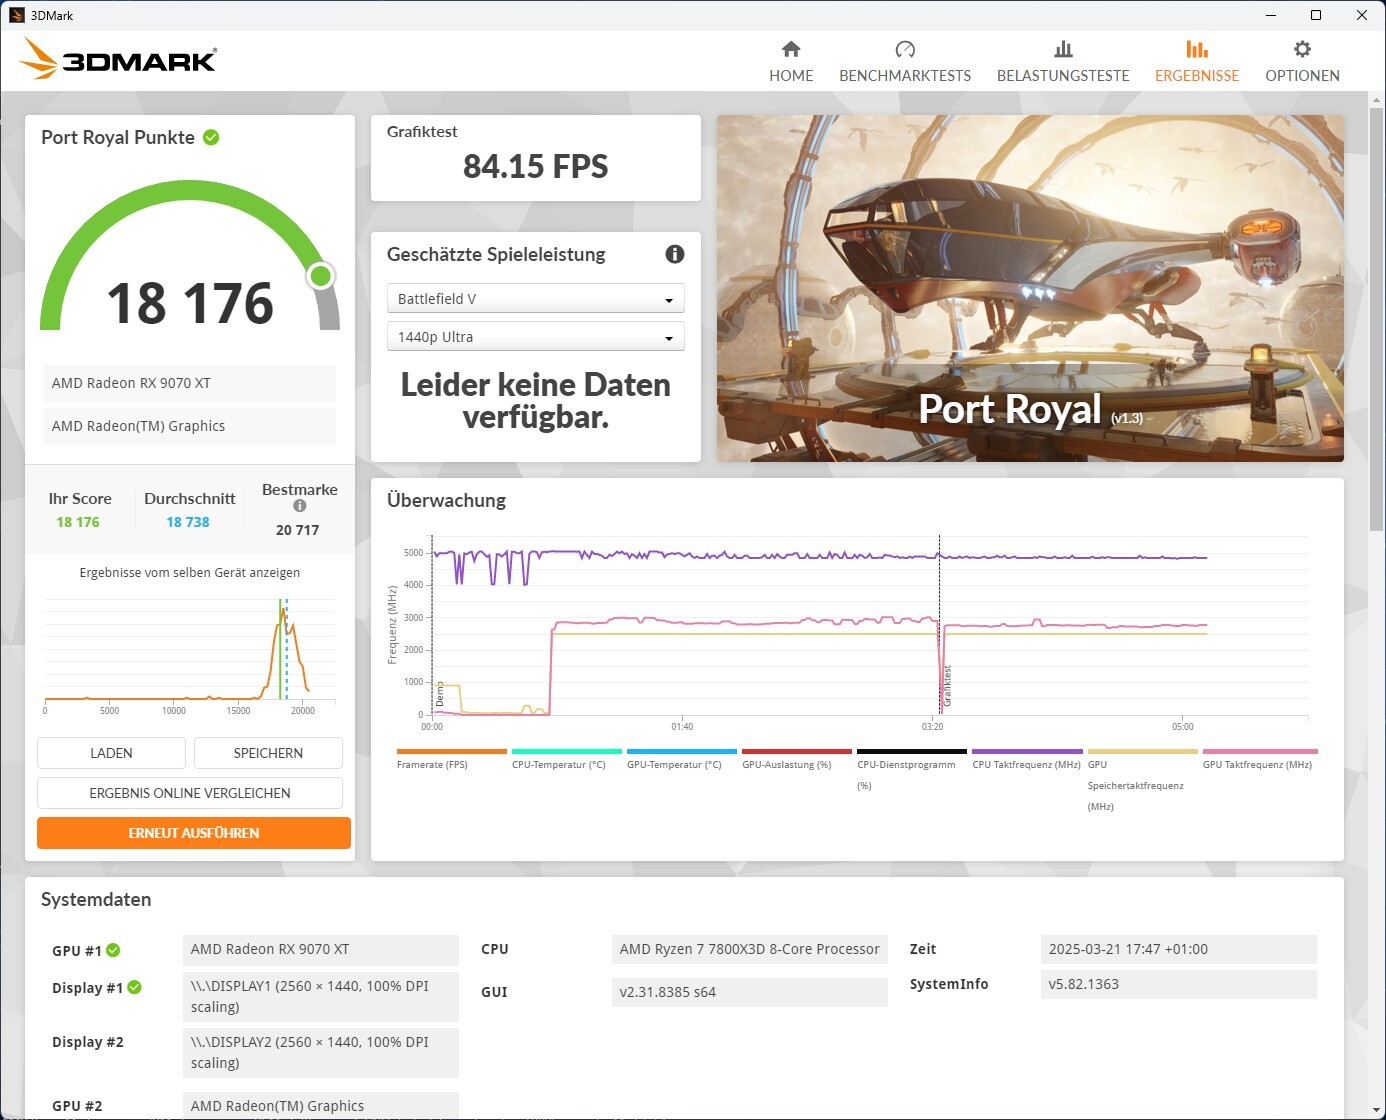Click Leider keine Daten verfügbar message
Viewport: 1386px width, 1120px height.
535,401
